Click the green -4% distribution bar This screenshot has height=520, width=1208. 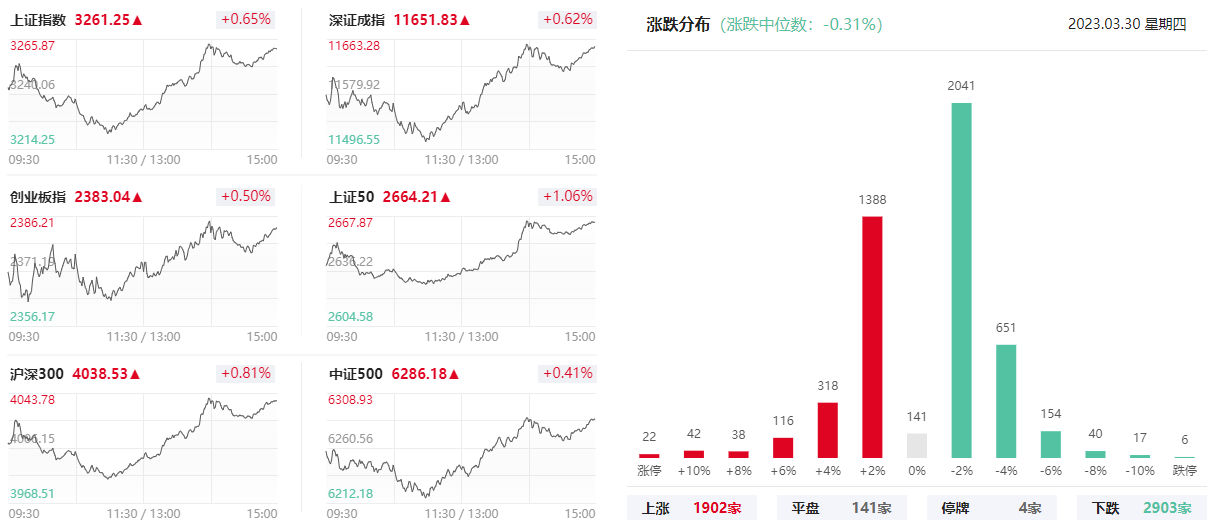click(1006, 402)
